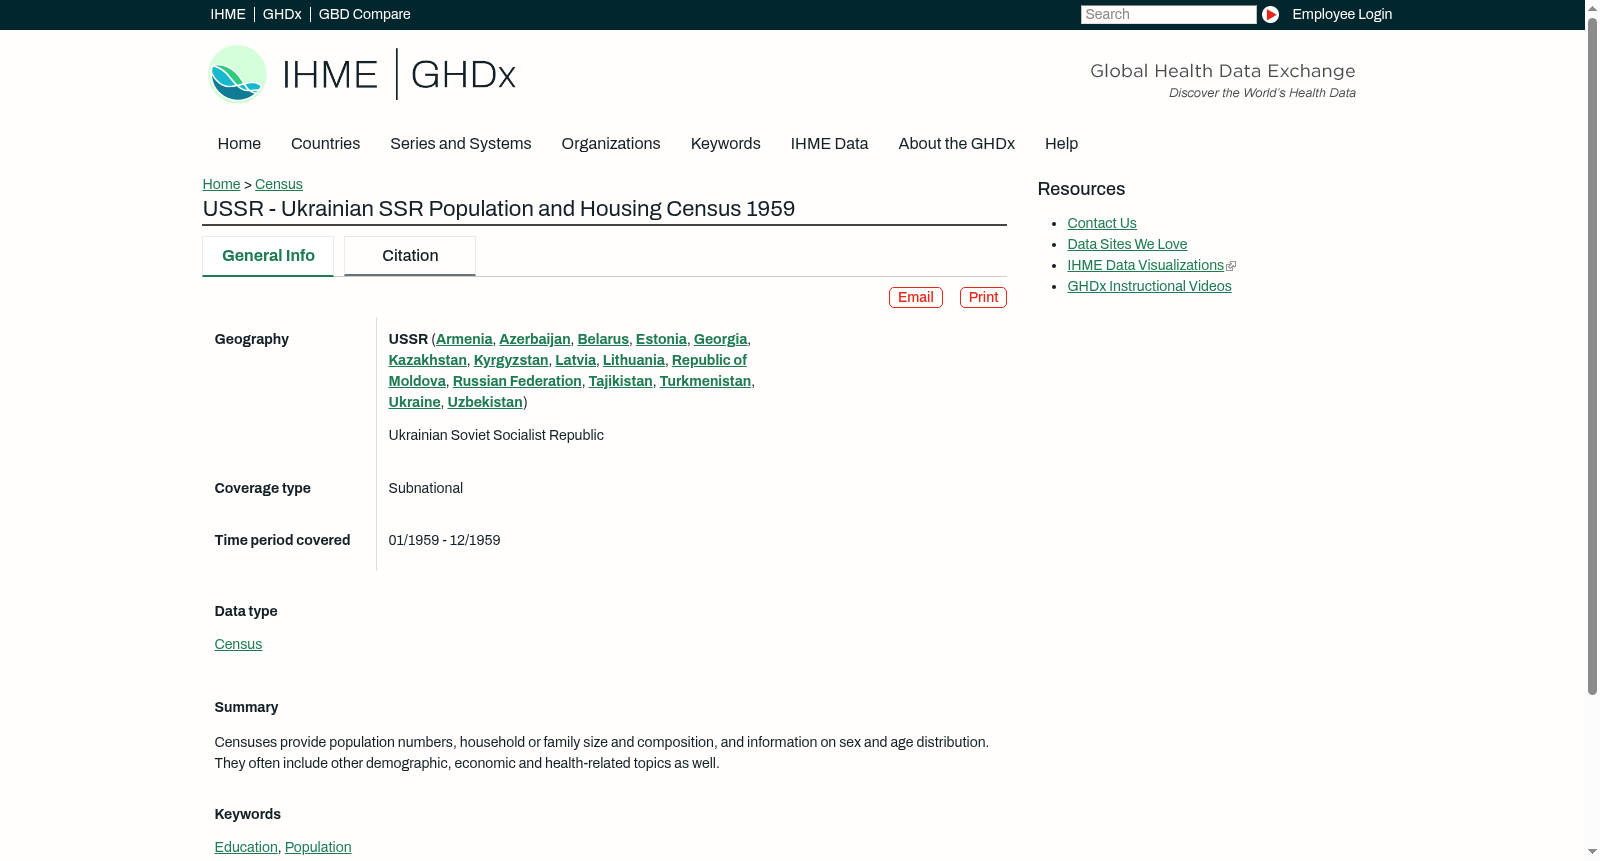
Task: Open the Countries menu
Action: pos(325,144)
